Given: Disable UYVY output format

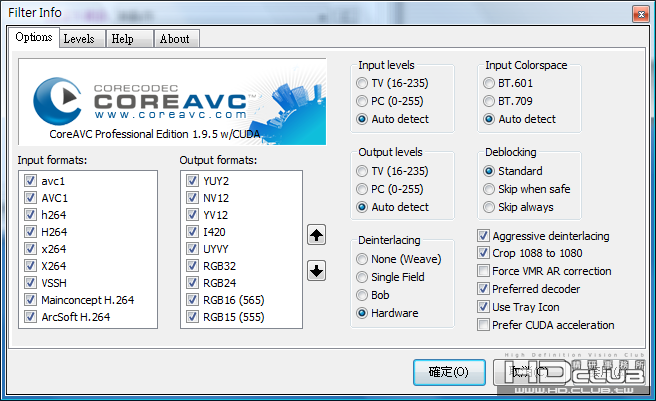Looking at the screenshot, I should pos(192,249).
